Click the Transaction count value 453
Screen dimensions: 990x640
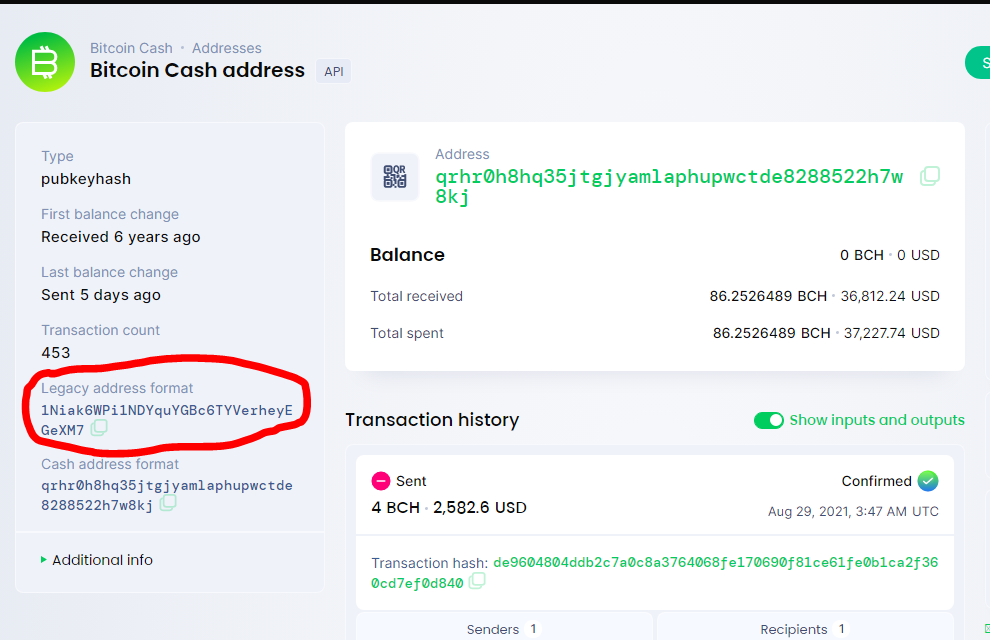click(x=56, y=353)
